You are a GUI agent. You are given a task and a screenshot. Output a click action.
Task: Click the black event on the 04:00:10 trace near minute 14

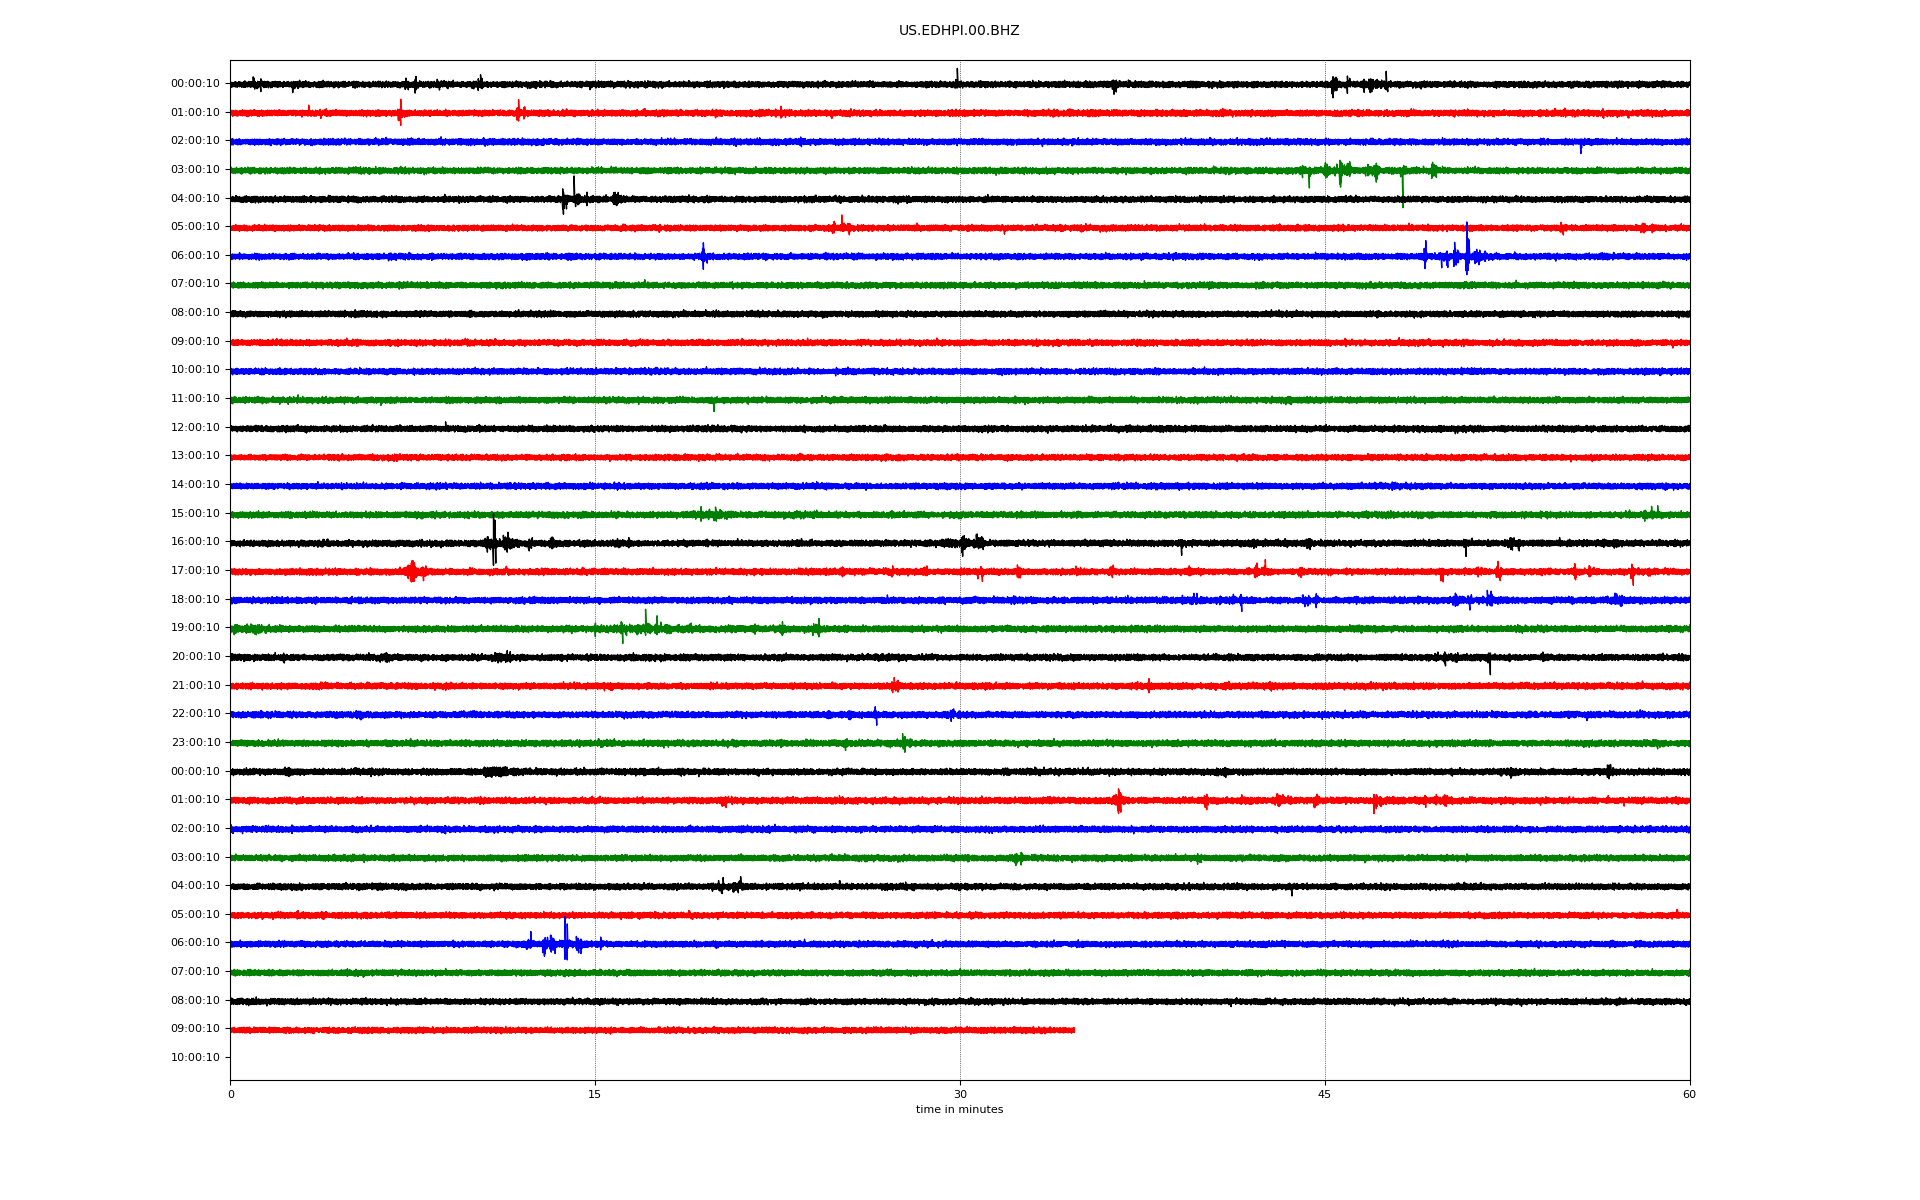pyautogui.click(x=572, y=197)
